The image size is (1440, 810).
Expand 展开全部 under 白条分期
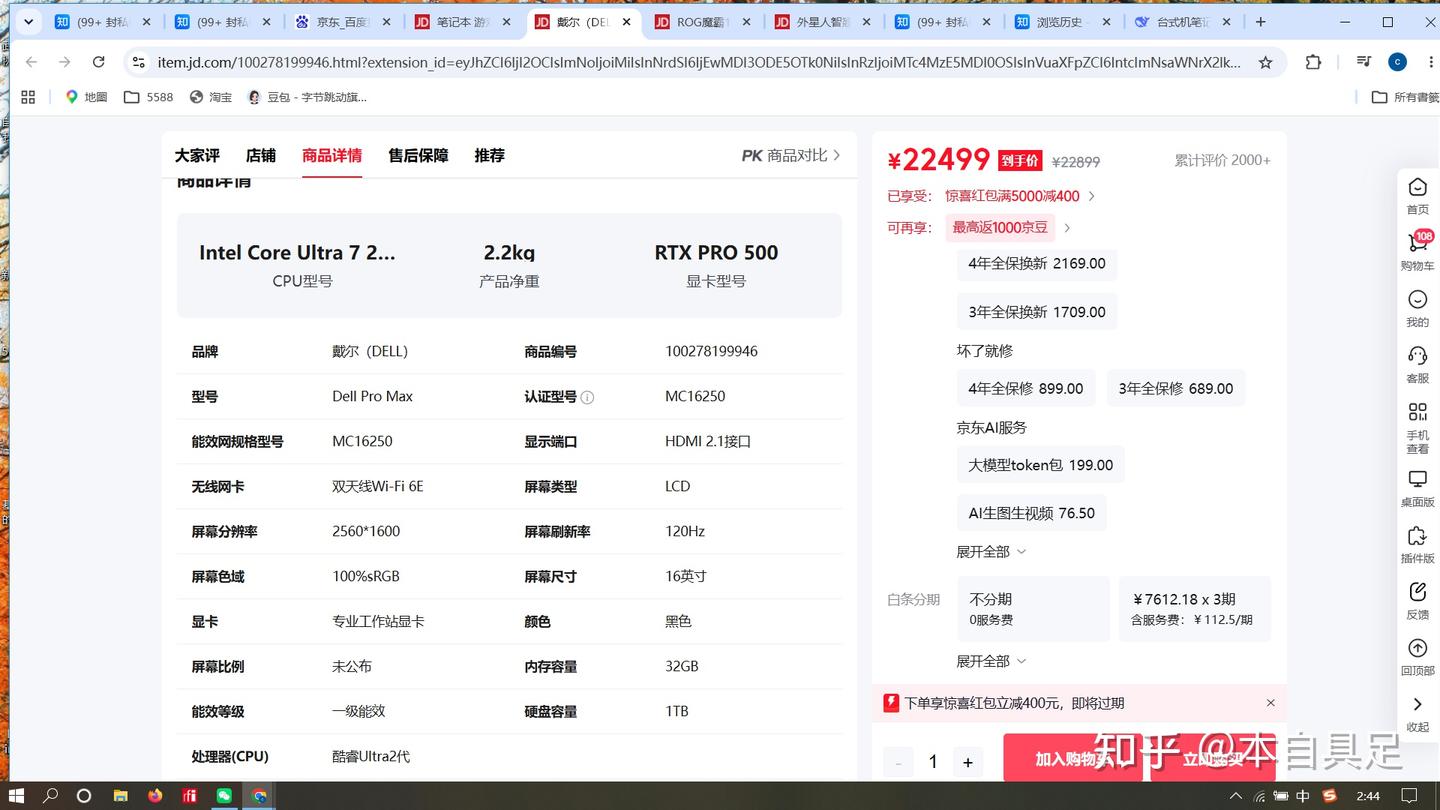coord(991,661)
